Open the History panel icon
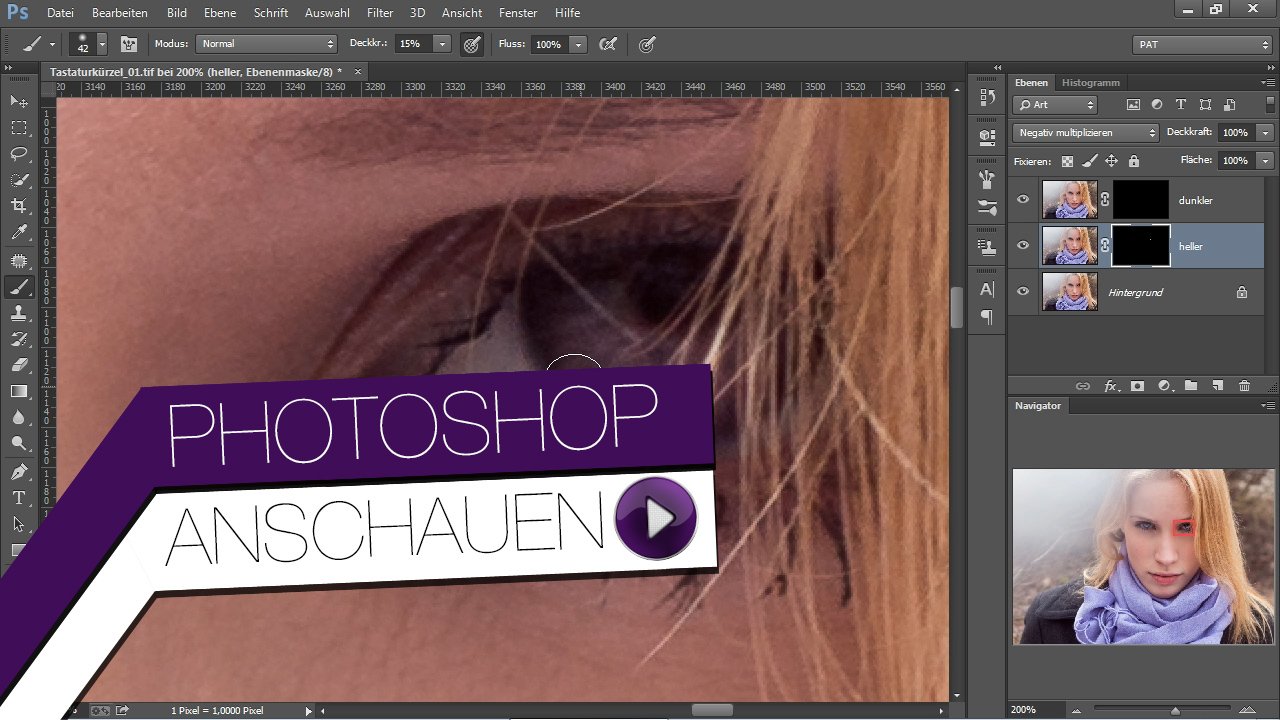1280x720 pixels. 987,97
